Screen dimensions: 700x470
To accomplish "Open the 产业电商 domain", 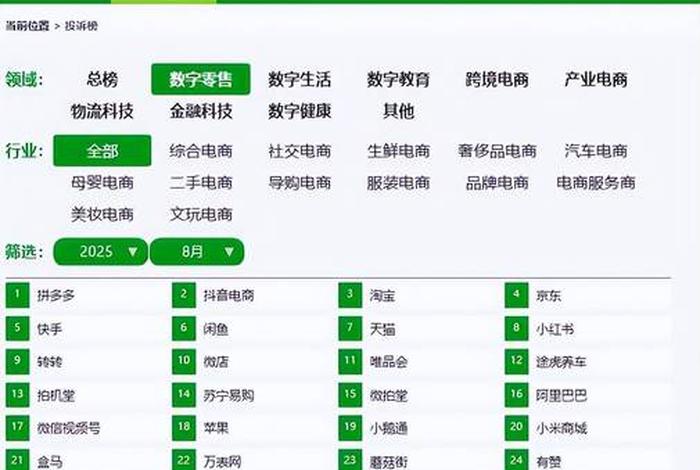I will point(596,79).
